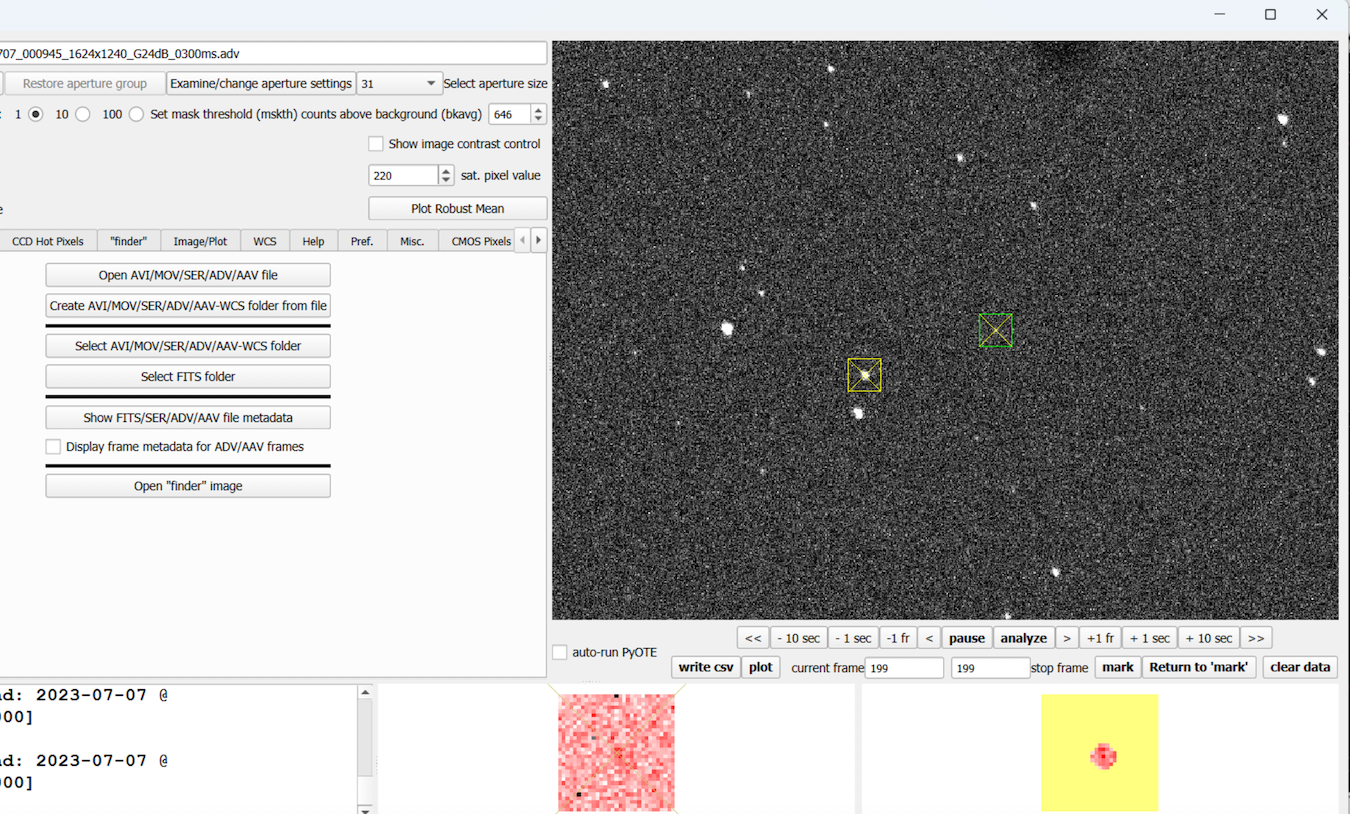Advance one frame with +1 fr
The image size is (1350, 814).
tap(1100, 638)
